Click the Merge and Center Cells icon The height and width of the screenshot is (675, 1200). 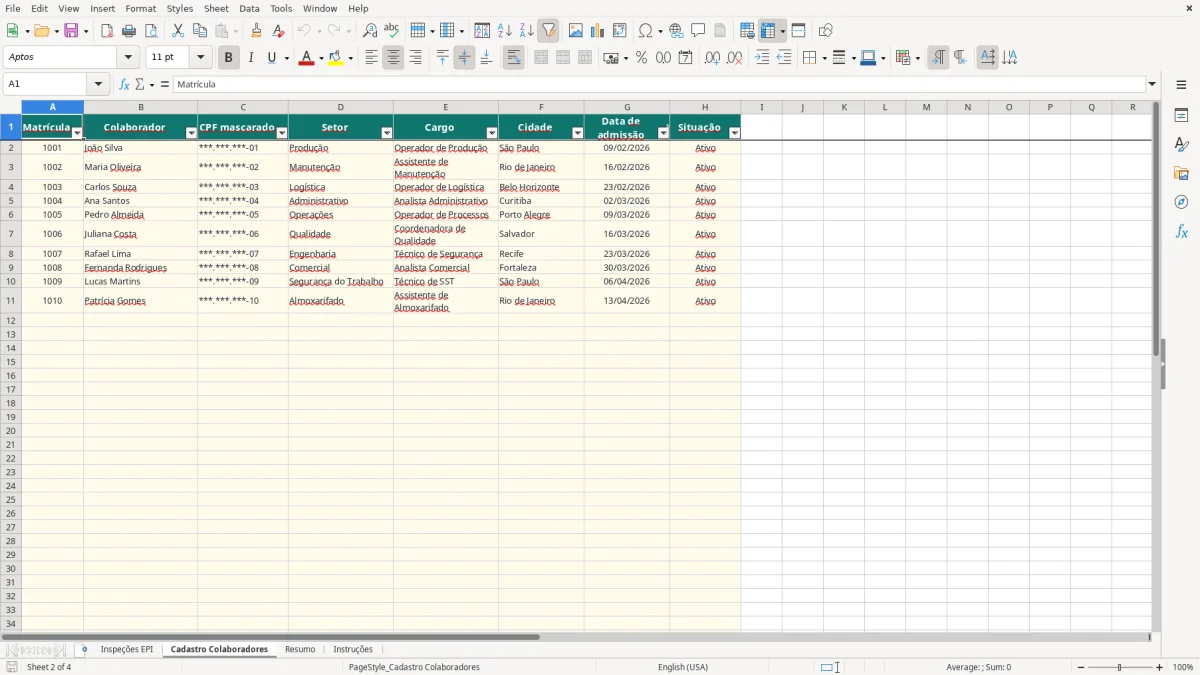pos(541,58)
